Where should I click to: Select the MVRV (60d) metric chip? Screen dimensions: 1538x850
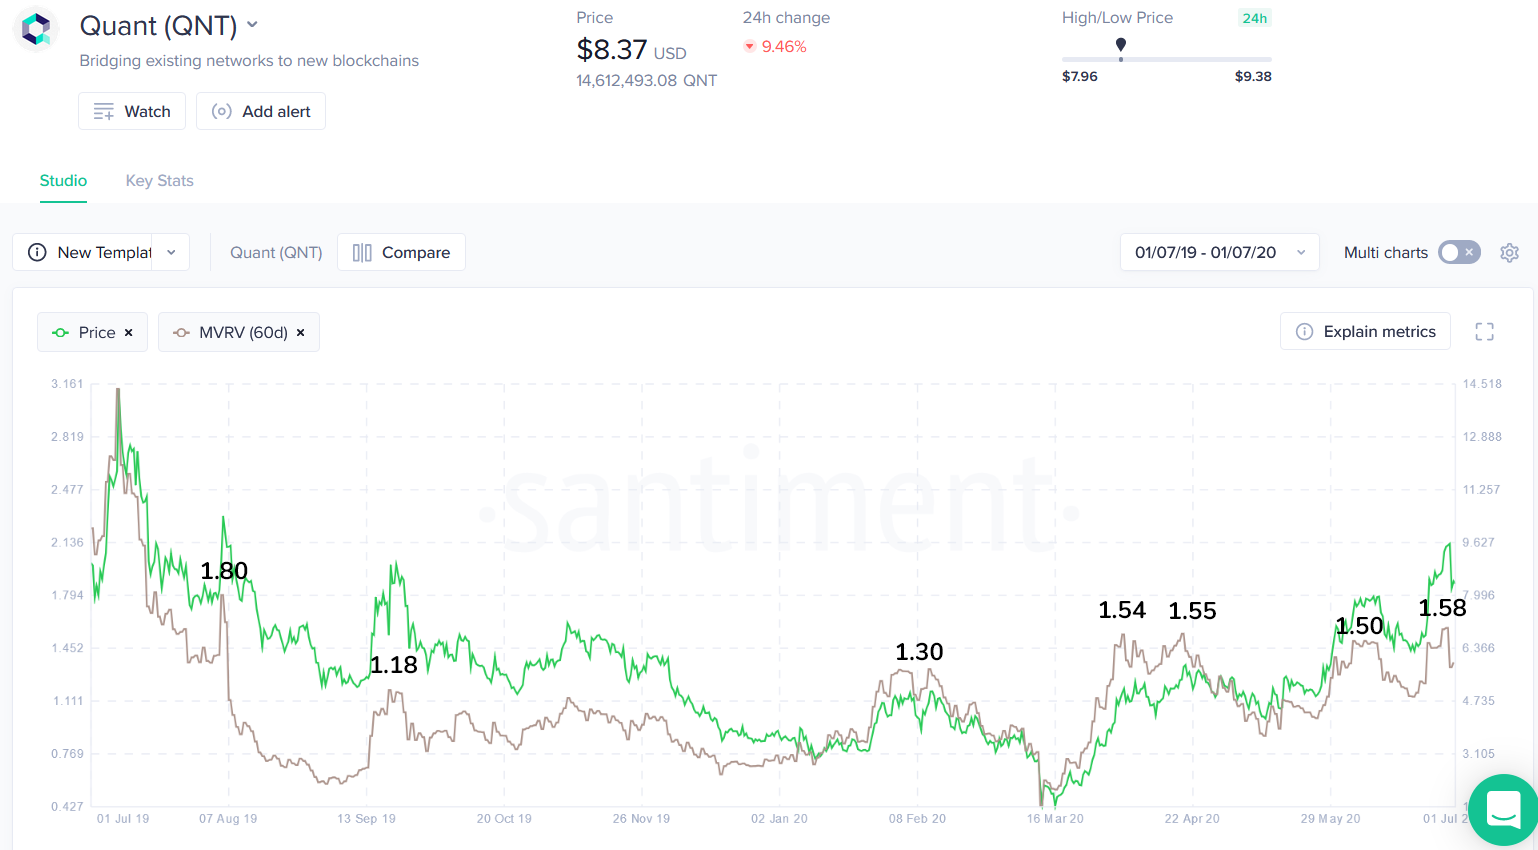tap(239, 332)
